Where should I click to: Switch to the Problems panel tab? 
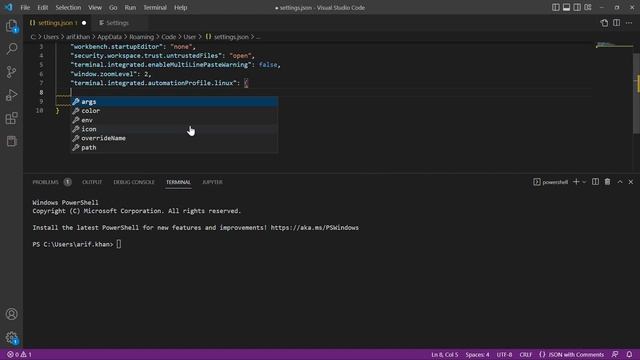pos(51,182)
